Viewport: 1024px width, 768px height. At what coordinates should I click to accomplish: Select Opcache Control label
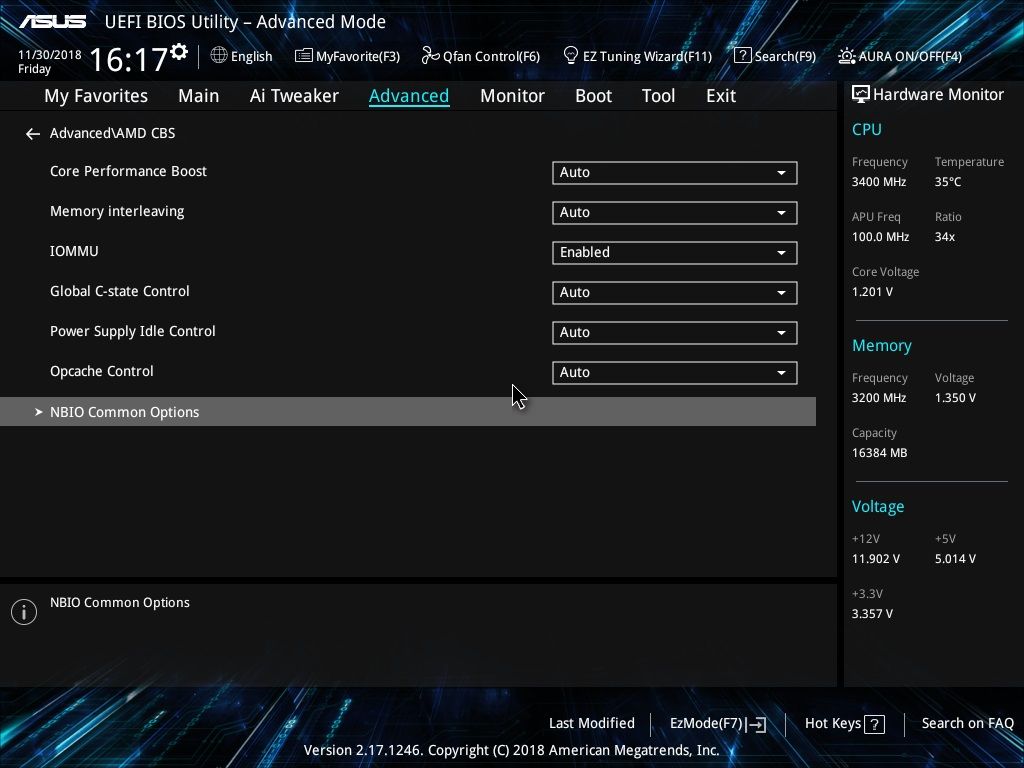click(102, 372)
